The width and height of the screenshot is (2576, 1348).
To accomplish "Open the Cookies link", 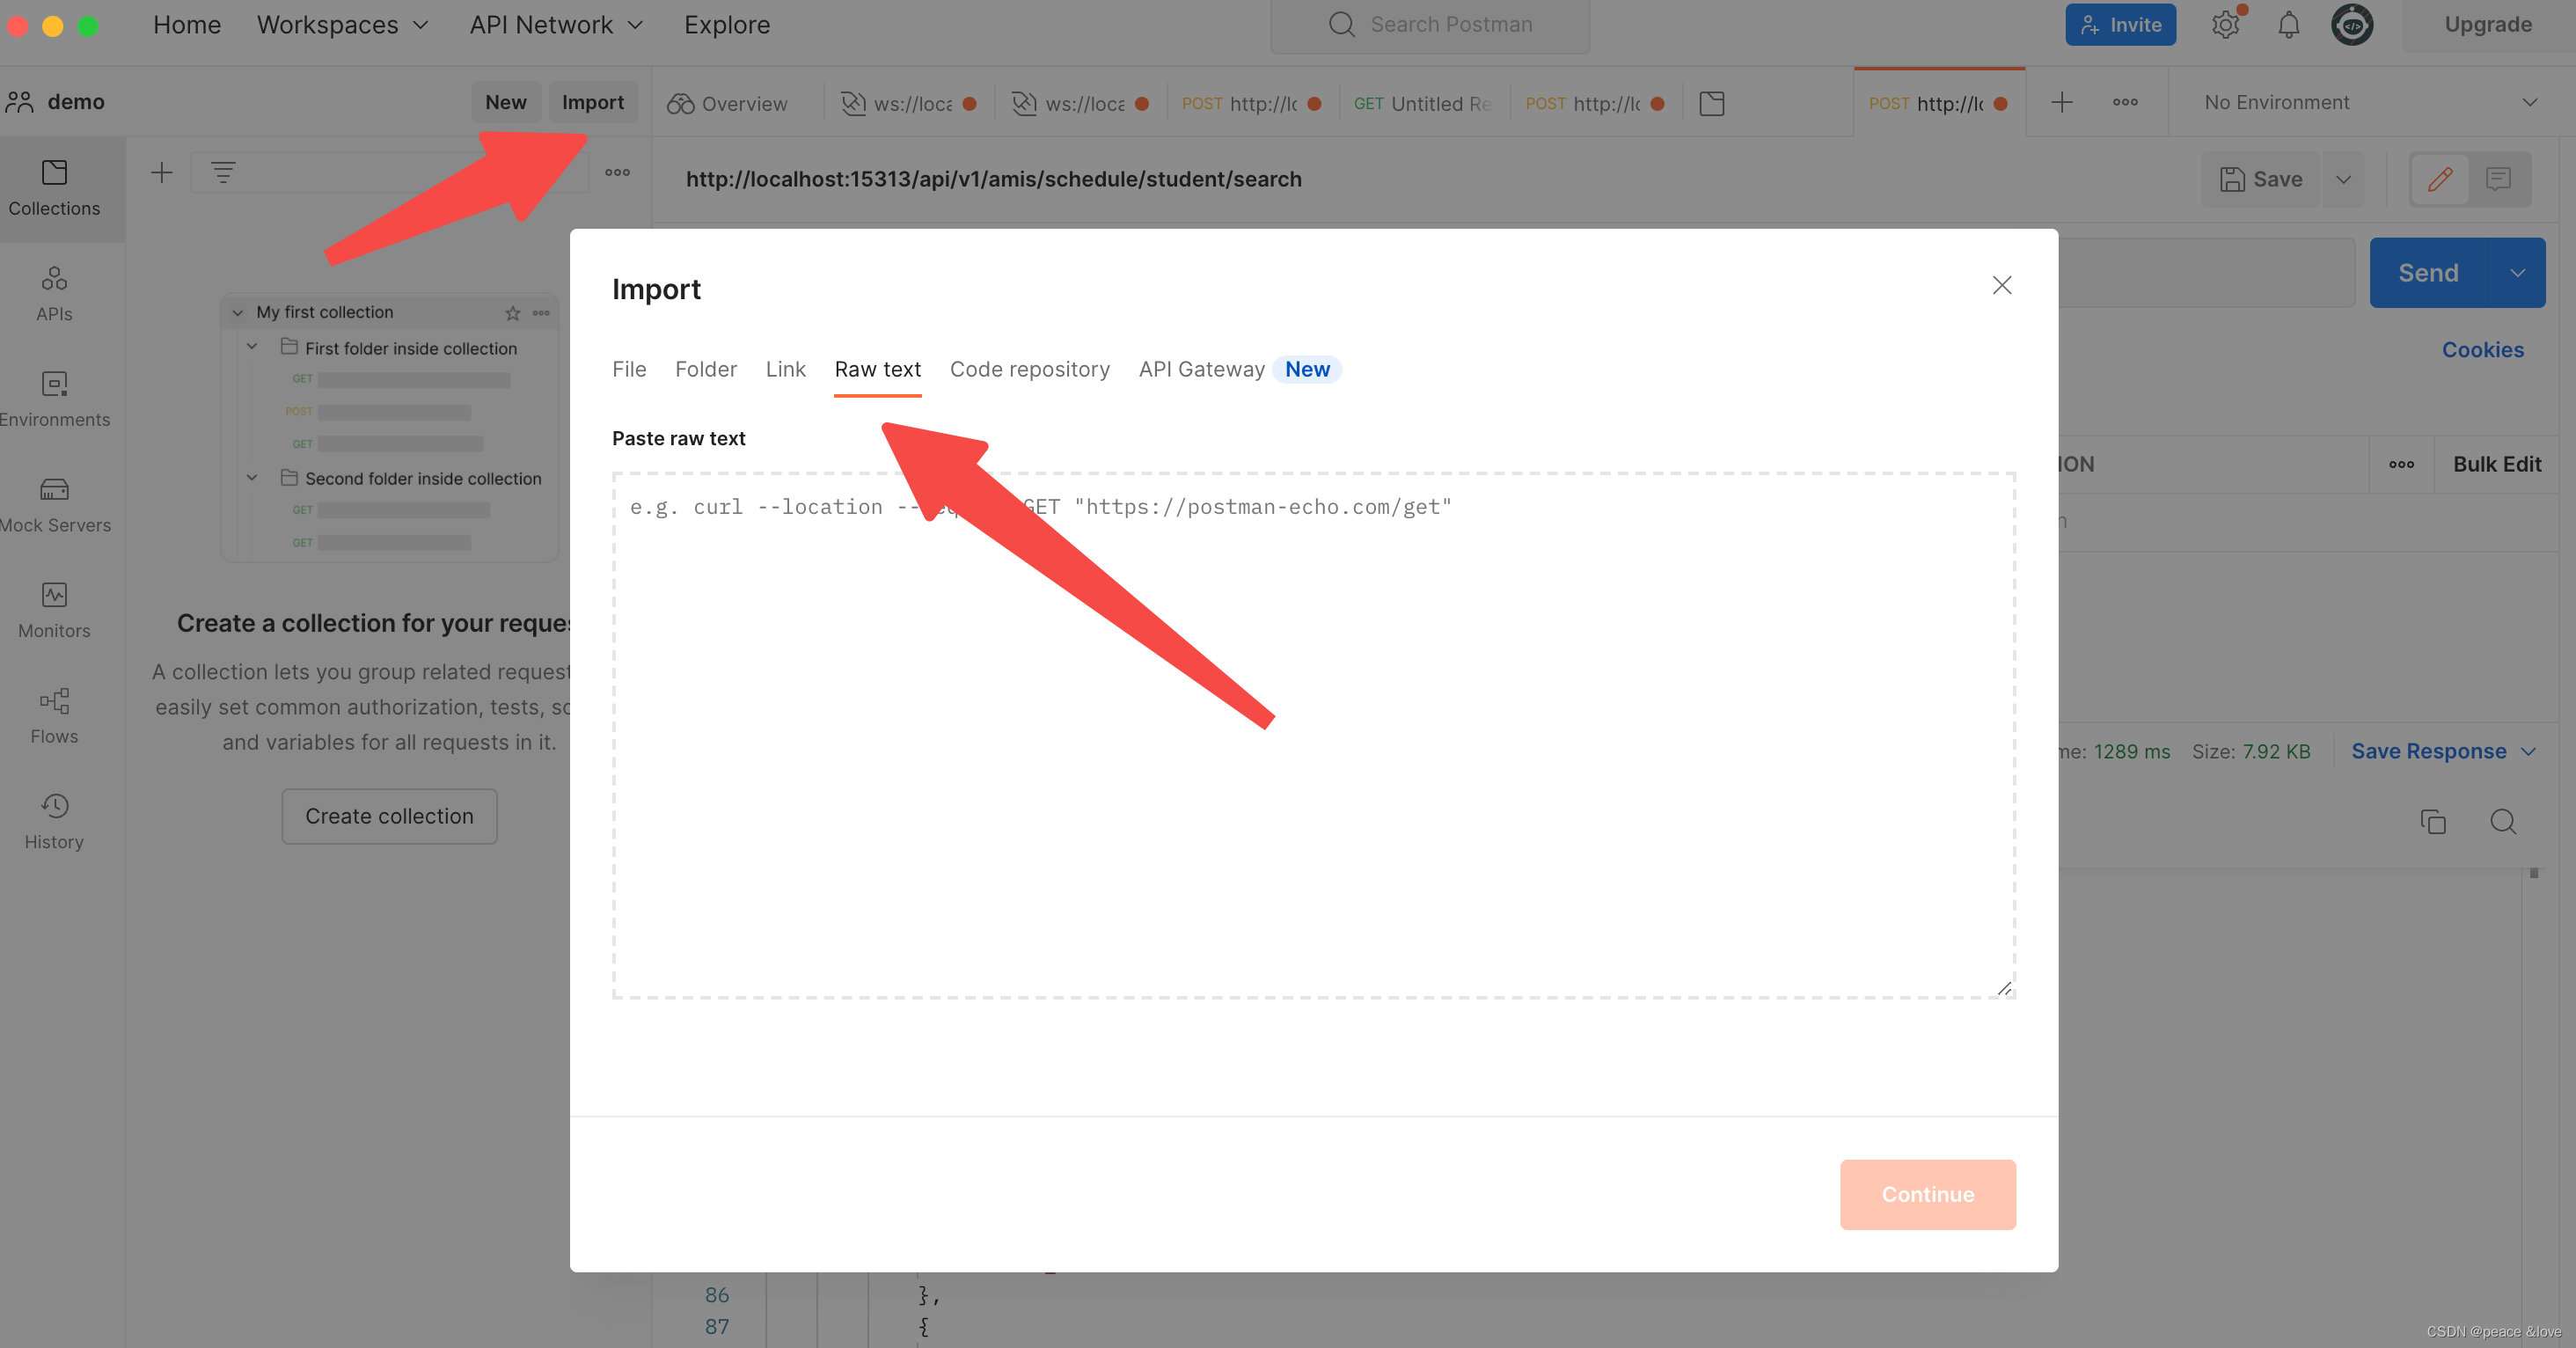I will 2482,350.
